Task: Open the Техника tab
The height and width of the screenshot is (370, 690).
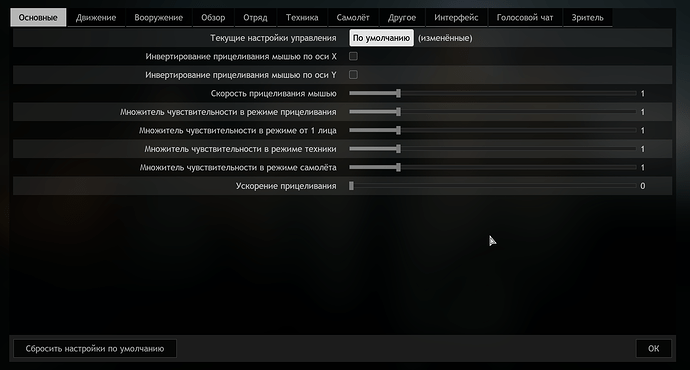Action: tap(302, 18)
